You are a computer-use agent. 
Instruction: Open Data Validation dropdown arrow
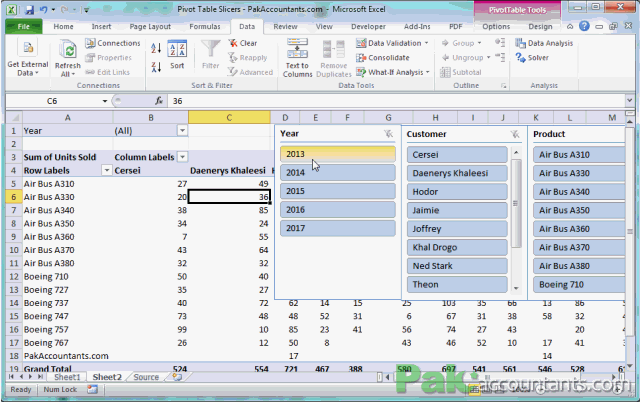(x=427, y=43)
